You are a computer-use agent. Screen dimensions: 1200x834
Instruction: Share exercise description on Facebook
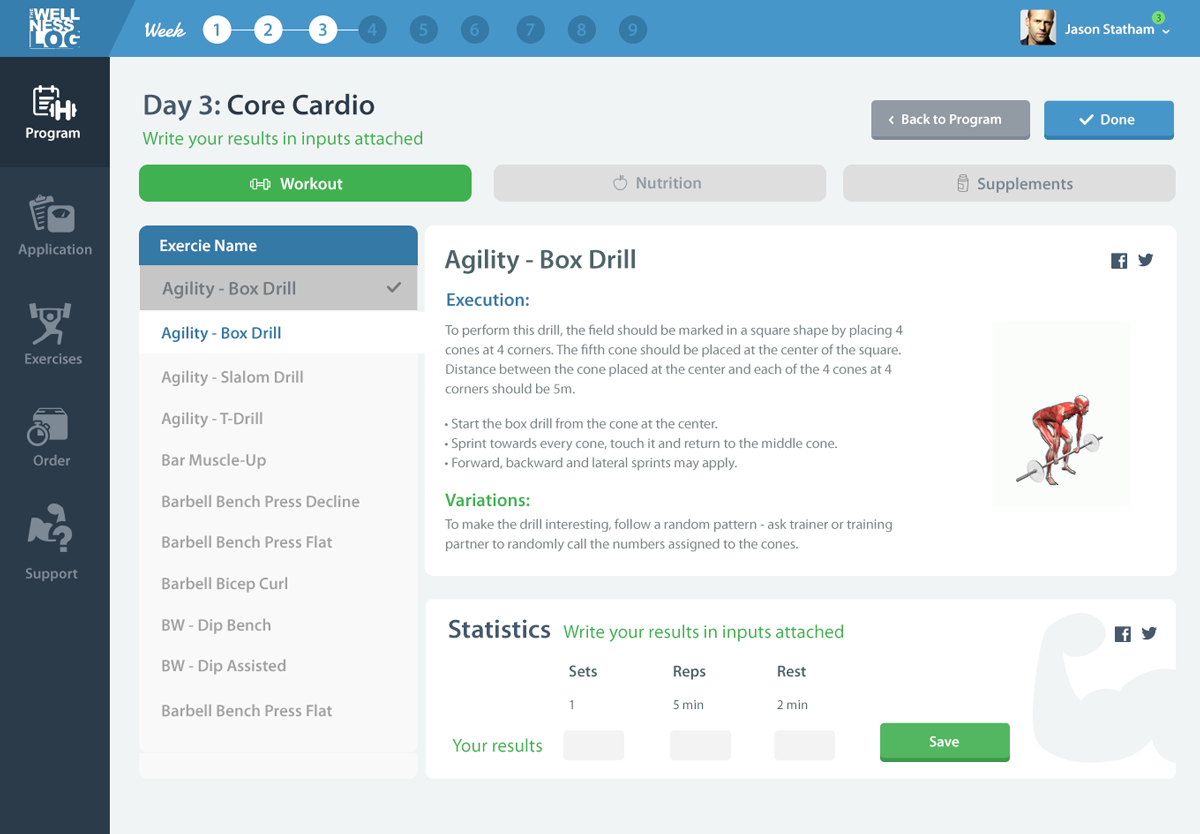pyautogui.click(x=1119, y=261)
